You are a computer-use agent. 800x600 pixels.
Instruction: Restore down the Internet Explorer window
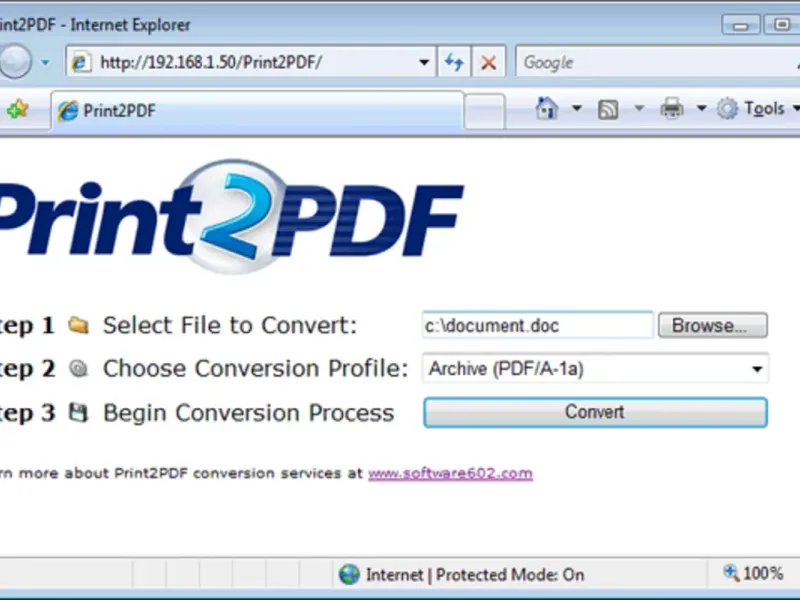point(781,24)
